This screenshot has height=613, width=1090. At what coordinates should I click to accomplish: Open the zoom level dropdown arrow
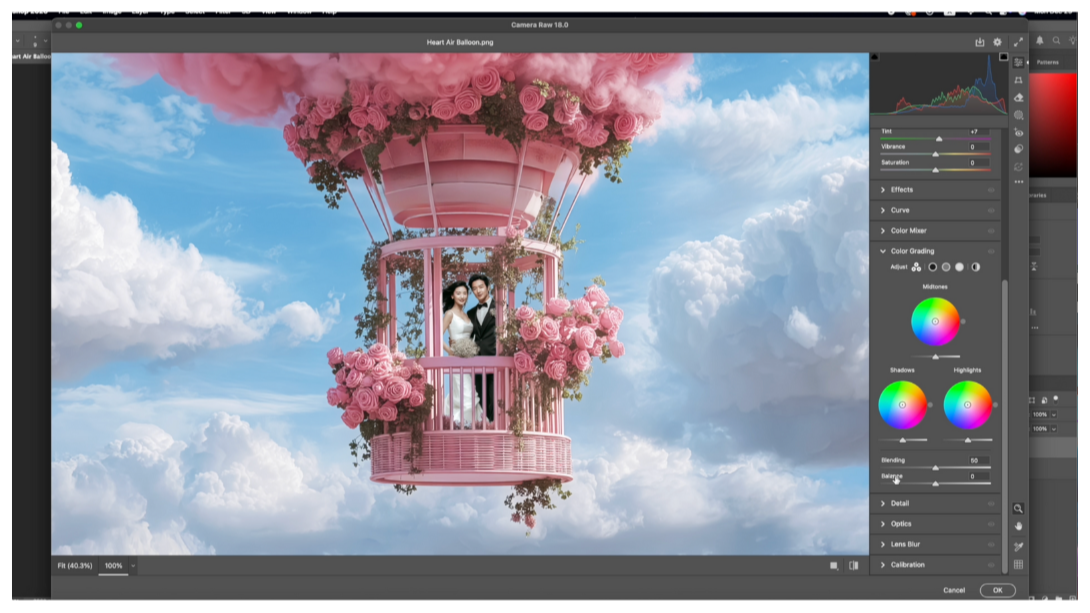[x=133, y=566]
